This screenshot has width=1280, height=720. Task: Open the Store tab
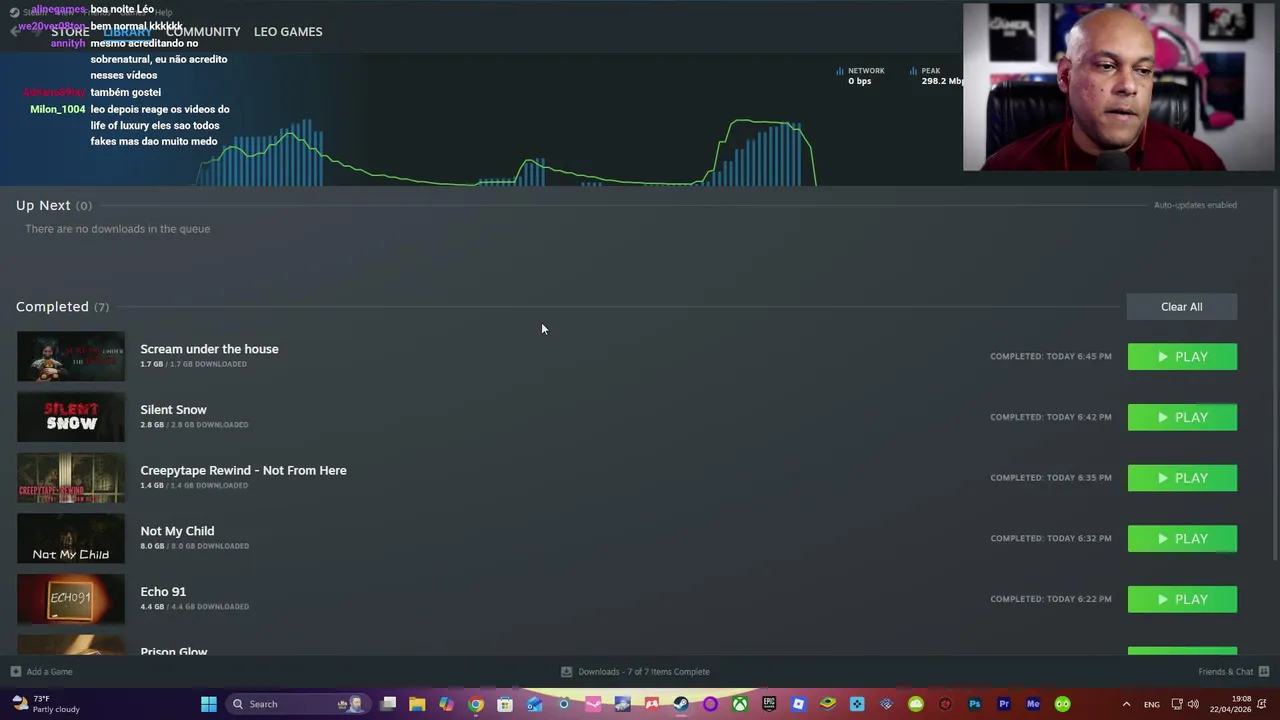coord(70,32)
